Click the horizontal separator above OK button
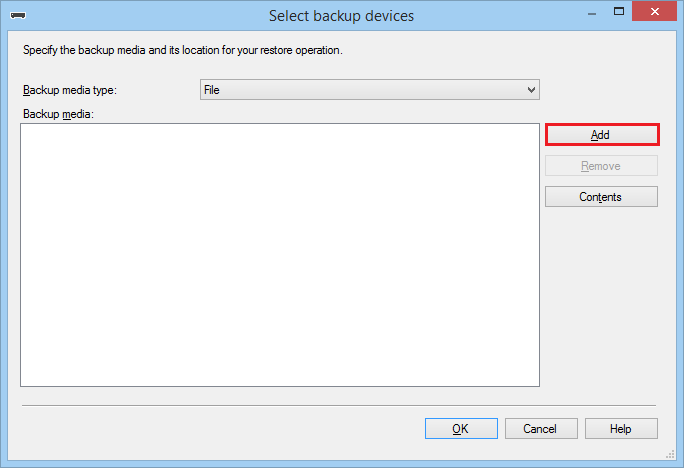Viewport: 685px width, 469px height. tap(340, 405)
